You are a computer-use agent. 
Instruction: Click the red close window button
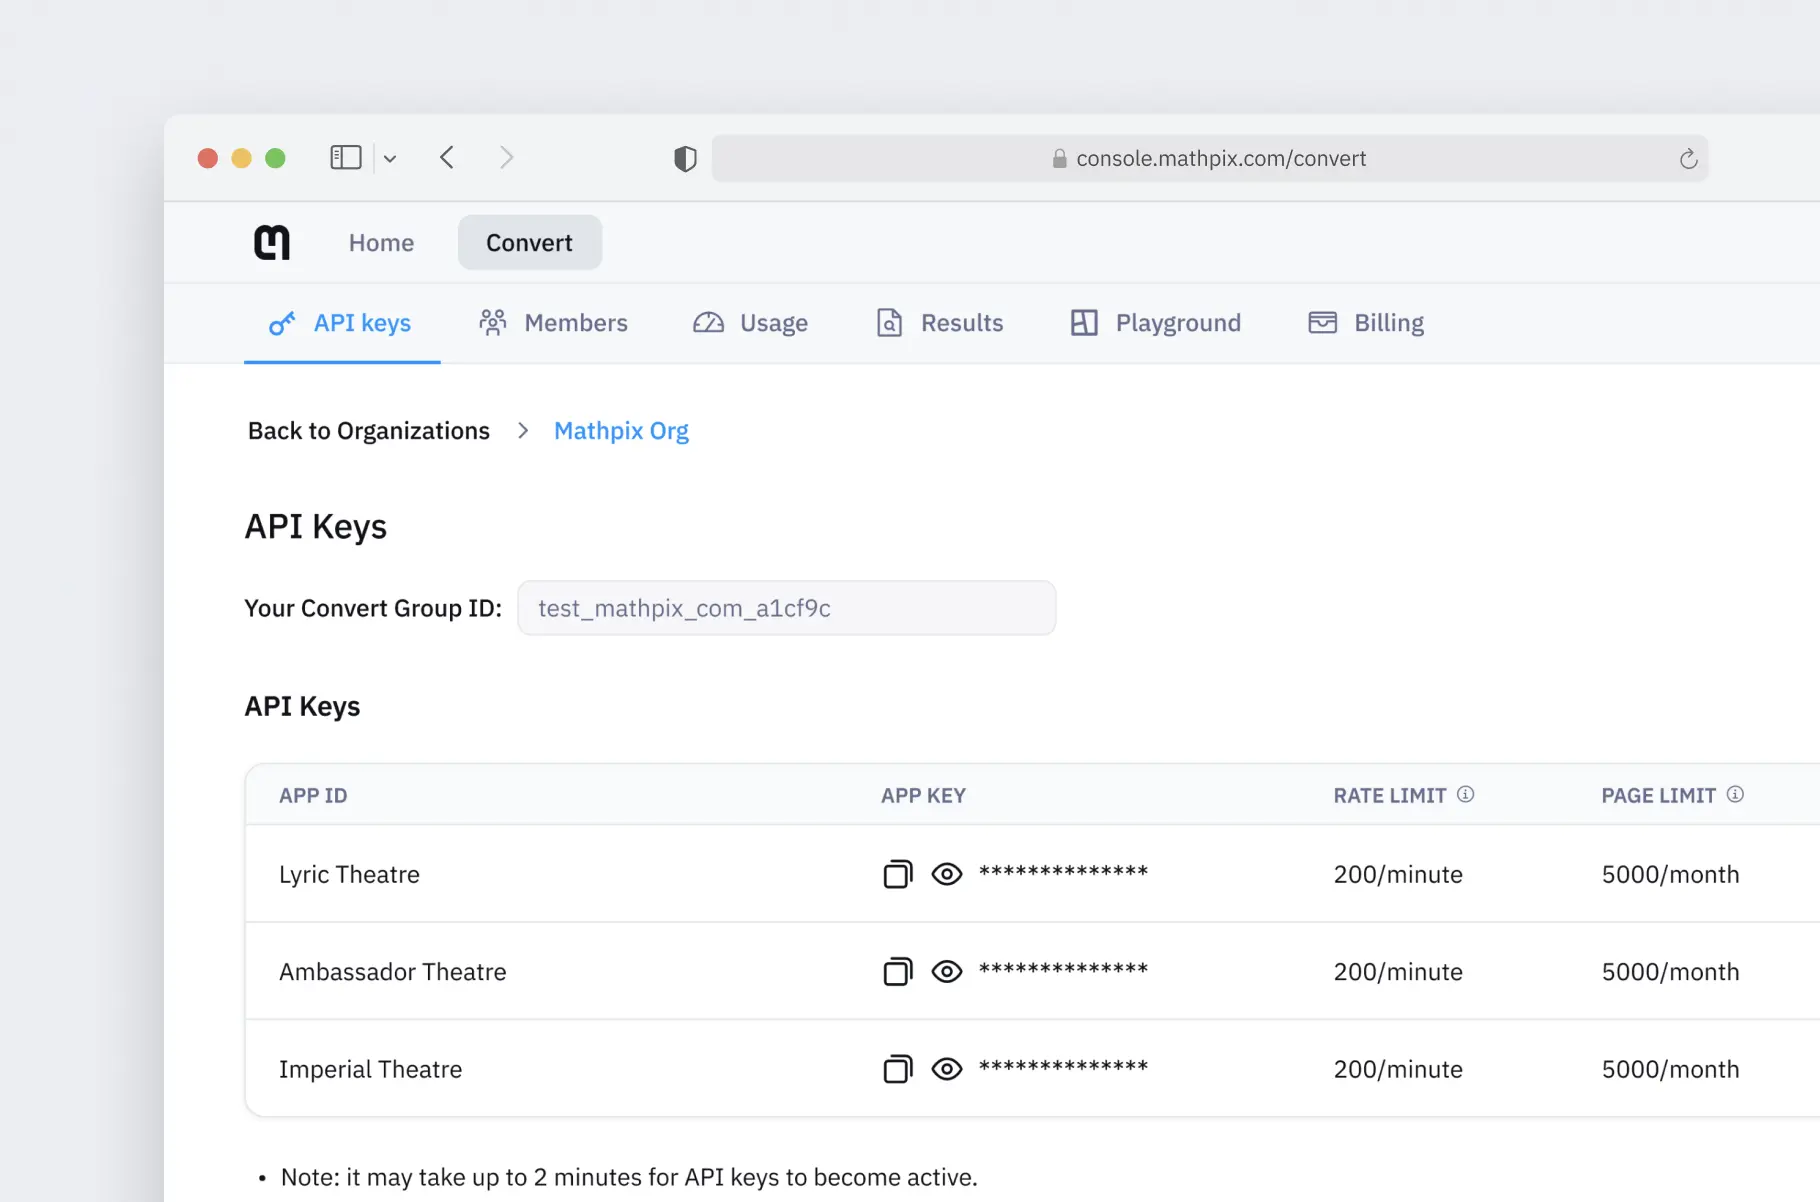click(x=208, y=158)
